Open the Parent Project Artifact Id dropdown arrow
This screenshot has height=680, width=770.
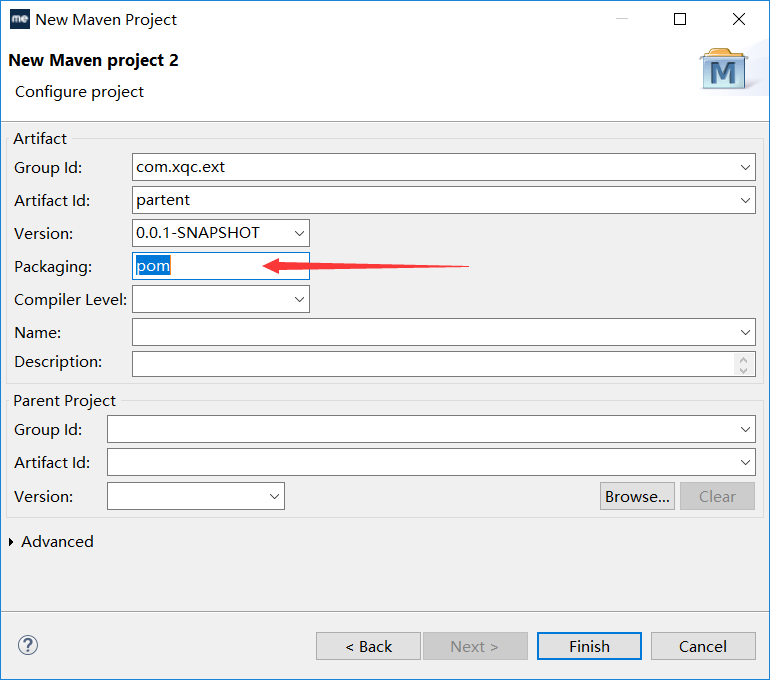(x=745, y=462)
